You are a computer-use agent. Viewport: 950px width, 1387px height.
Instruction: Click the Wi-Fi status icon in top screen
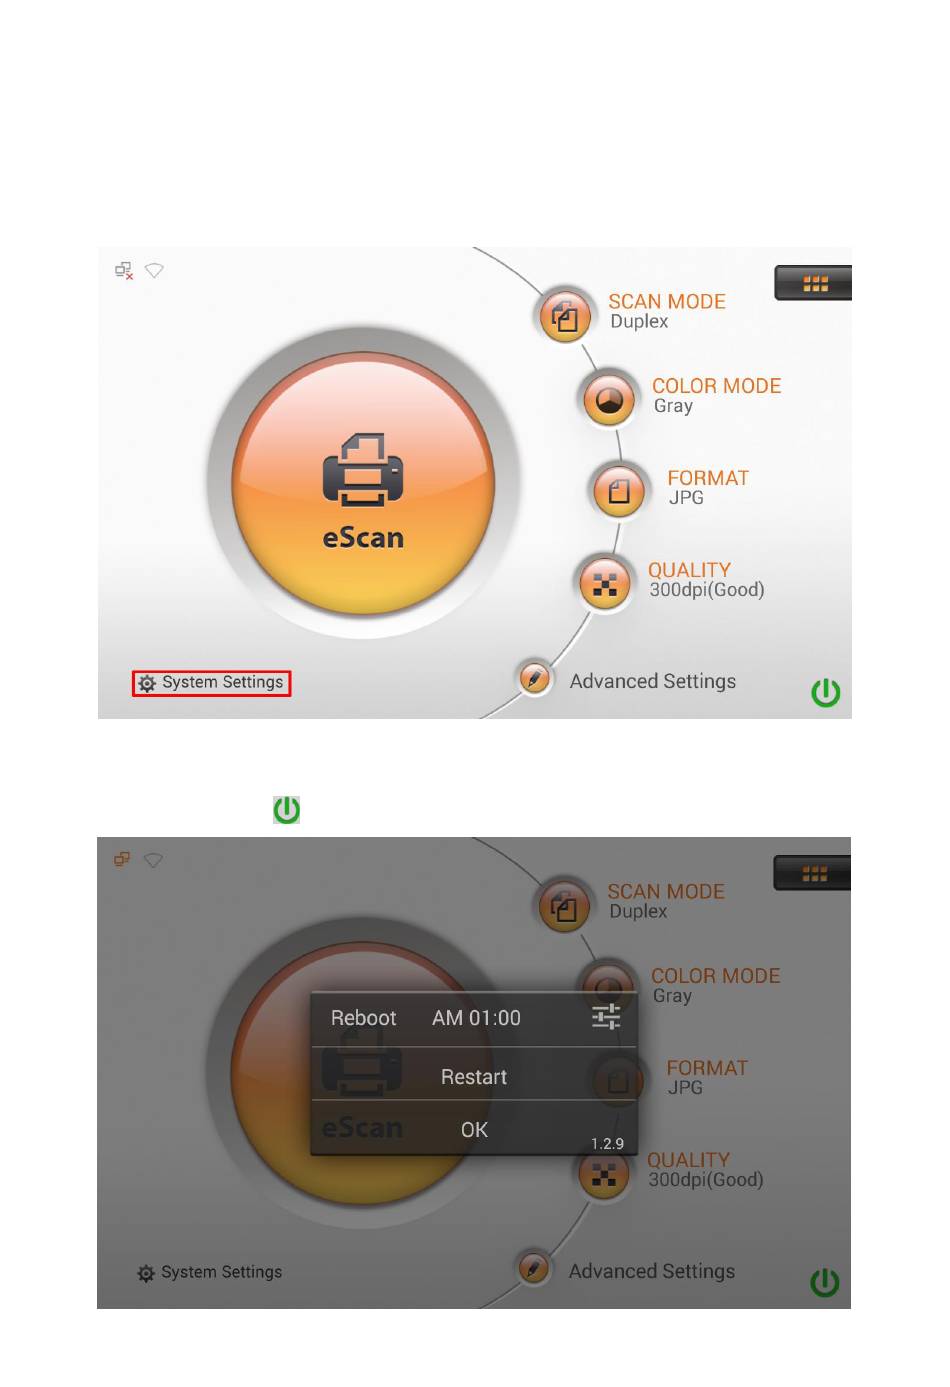(x=154, y=270)
